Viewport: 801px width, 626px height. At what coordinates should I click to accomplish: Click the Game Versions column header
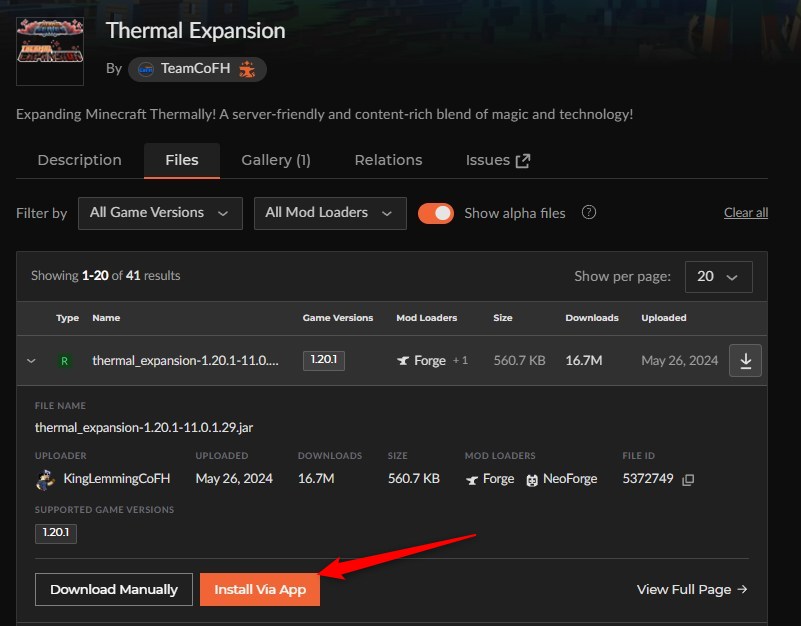[x=338, y=318]
